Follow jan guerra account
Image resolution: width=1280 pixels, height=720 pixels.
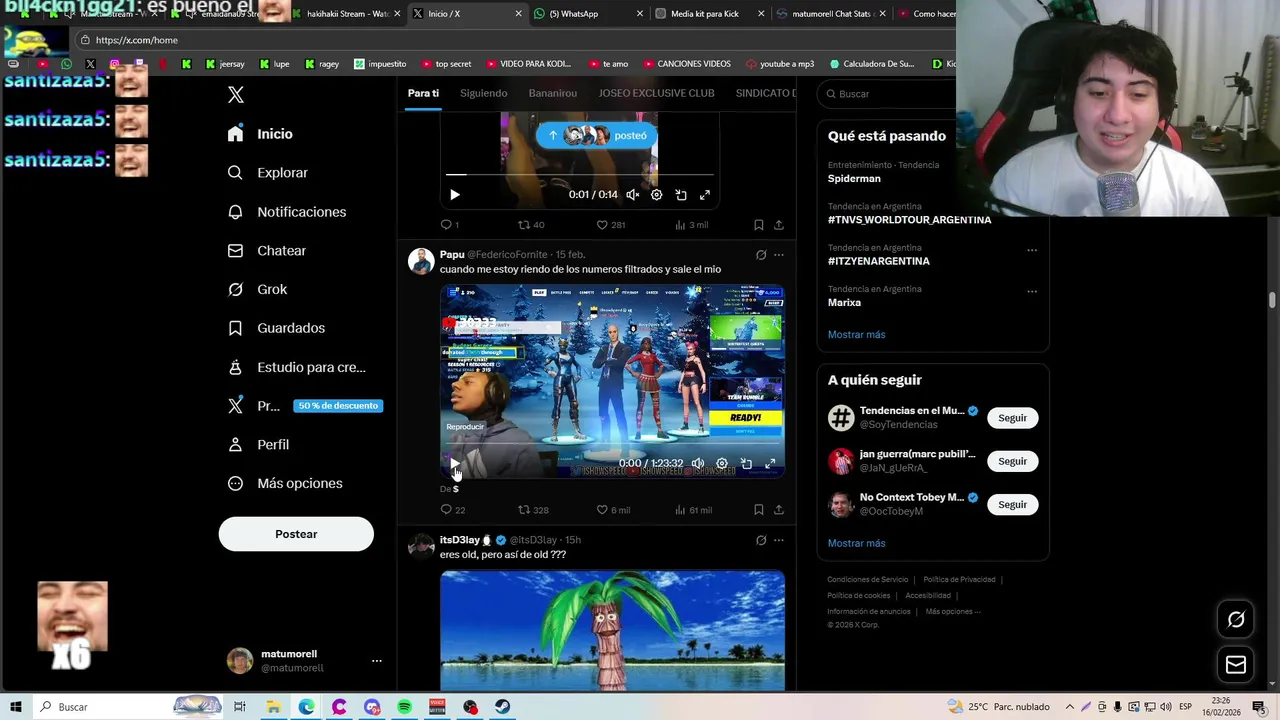[1012, 461]
